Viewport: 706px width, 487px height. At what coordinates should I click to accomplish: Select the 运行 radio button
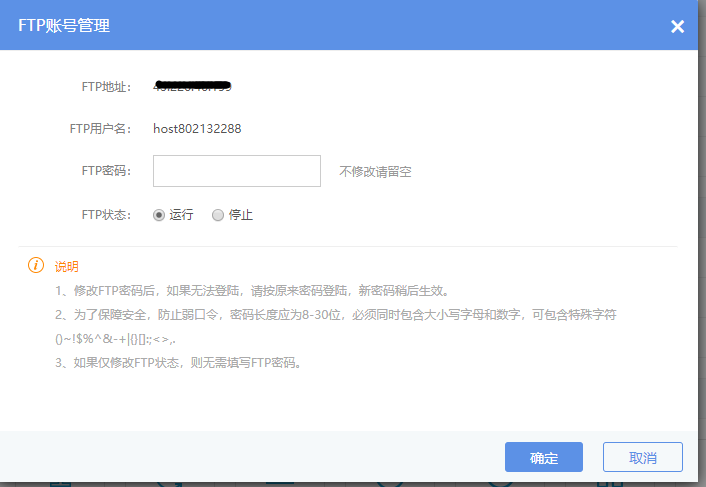point(159,215)
